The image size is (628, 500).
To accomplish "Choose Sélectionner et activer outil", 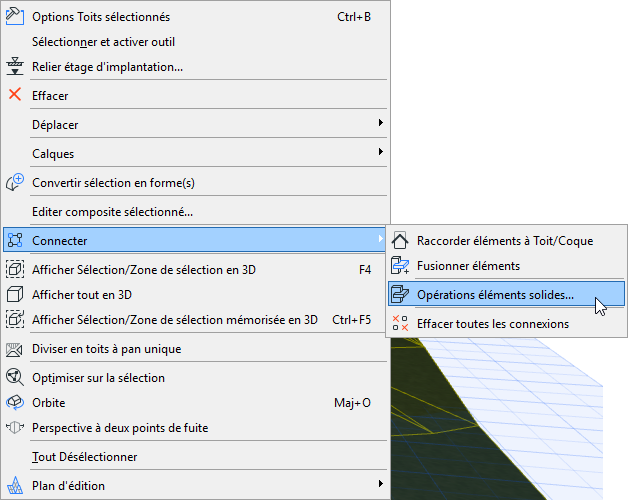I will [x=195, y=42].
